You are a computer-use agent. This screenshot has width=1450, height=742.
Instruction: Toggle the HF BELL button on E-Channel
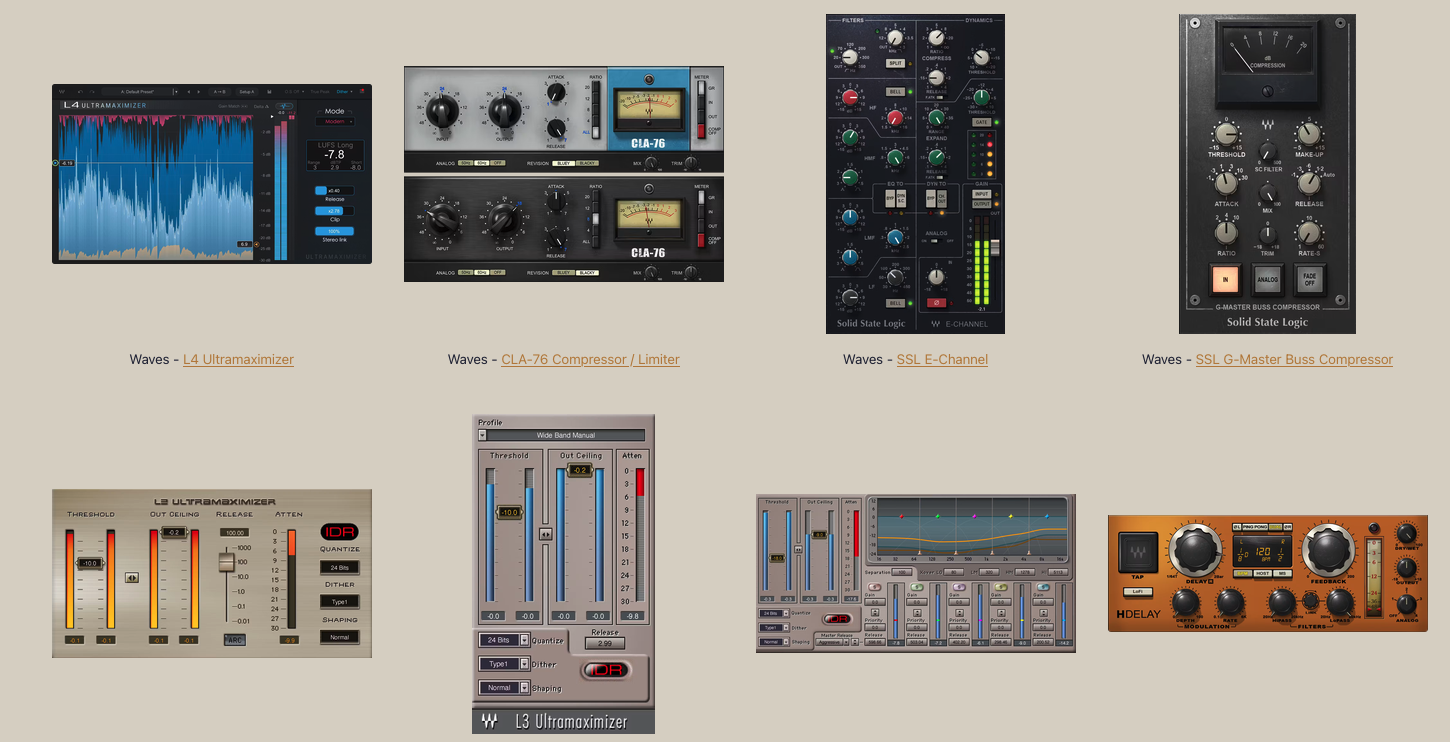(x=896, y=91)
